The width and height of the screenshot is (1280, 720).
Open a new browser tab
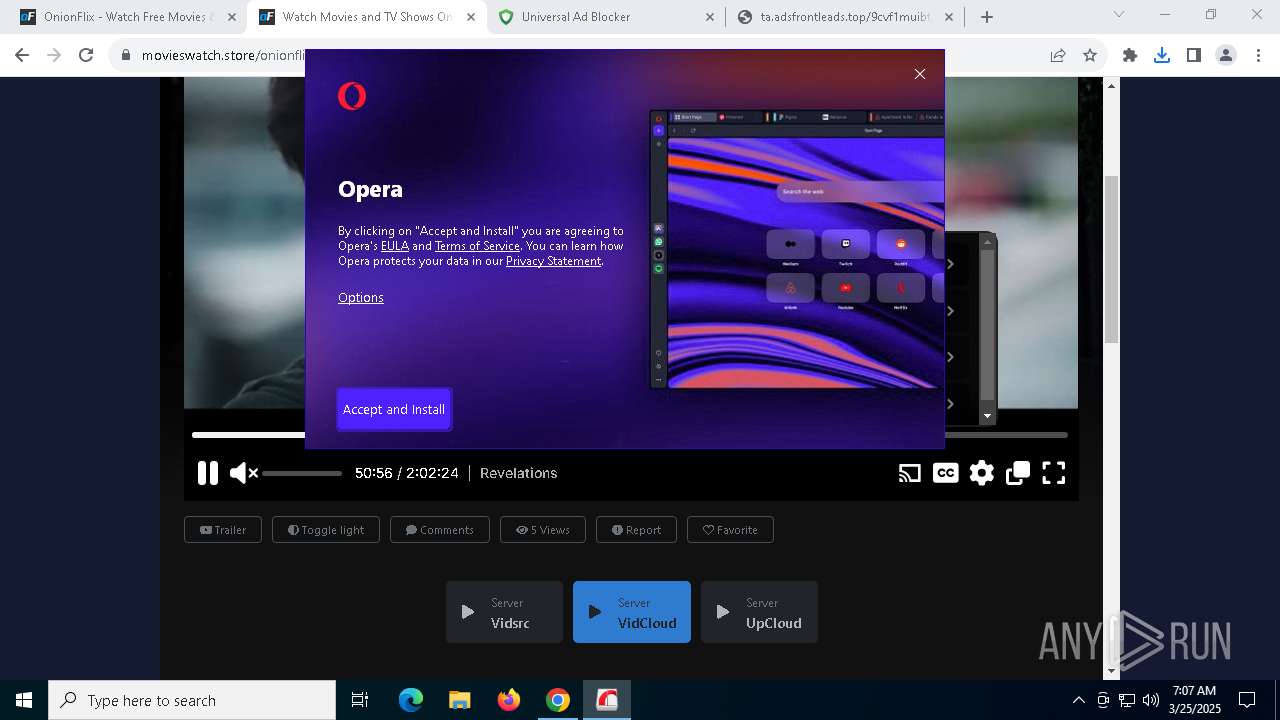987,17
